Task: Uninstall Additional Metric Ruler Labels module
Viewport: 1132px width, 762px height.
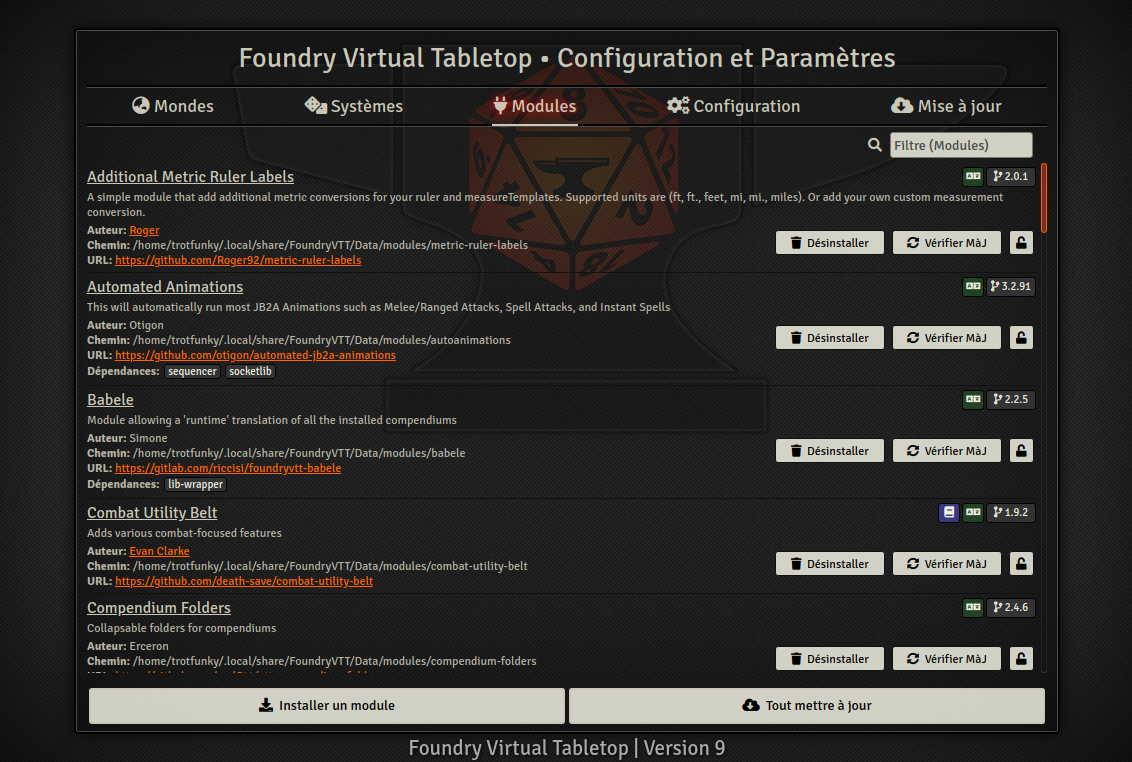Action: 830,243
